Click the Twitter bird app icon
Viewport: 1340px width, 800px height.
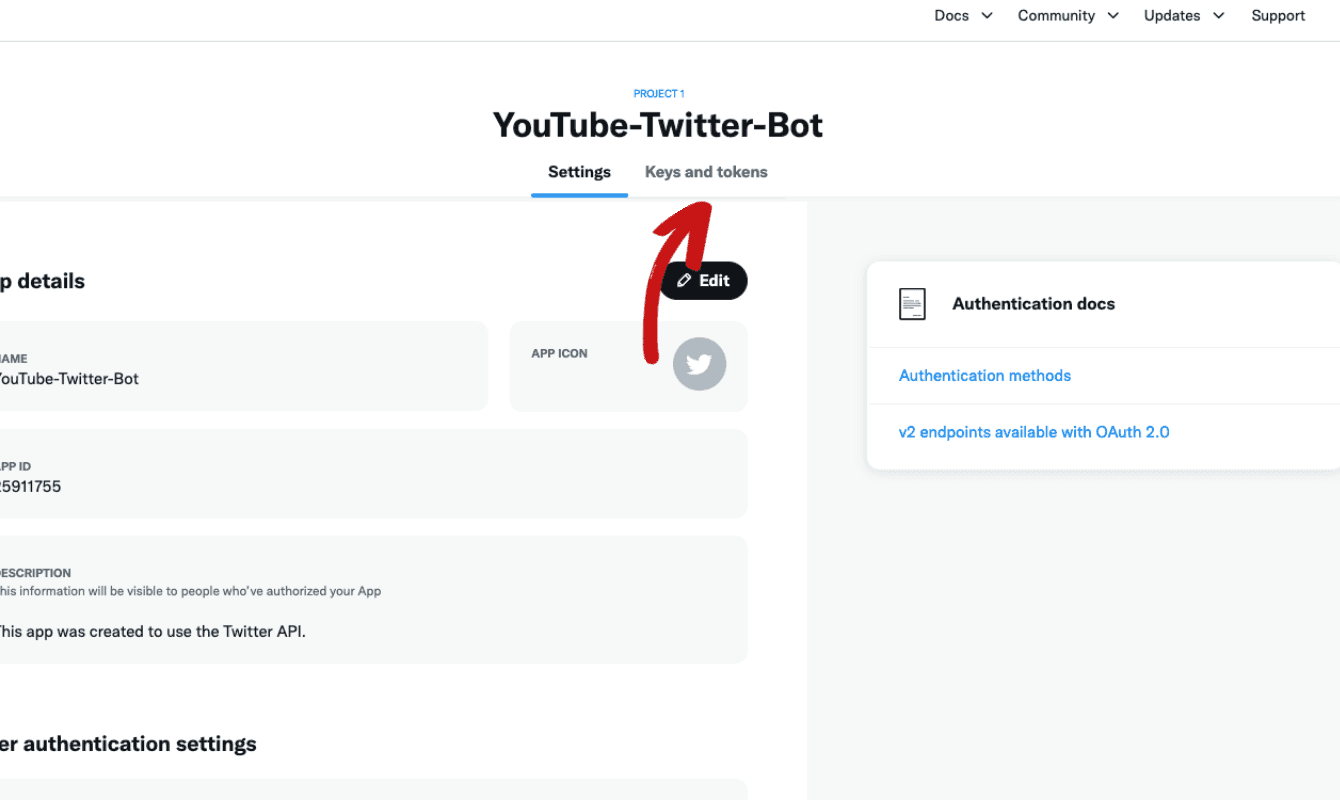point(699,364)
